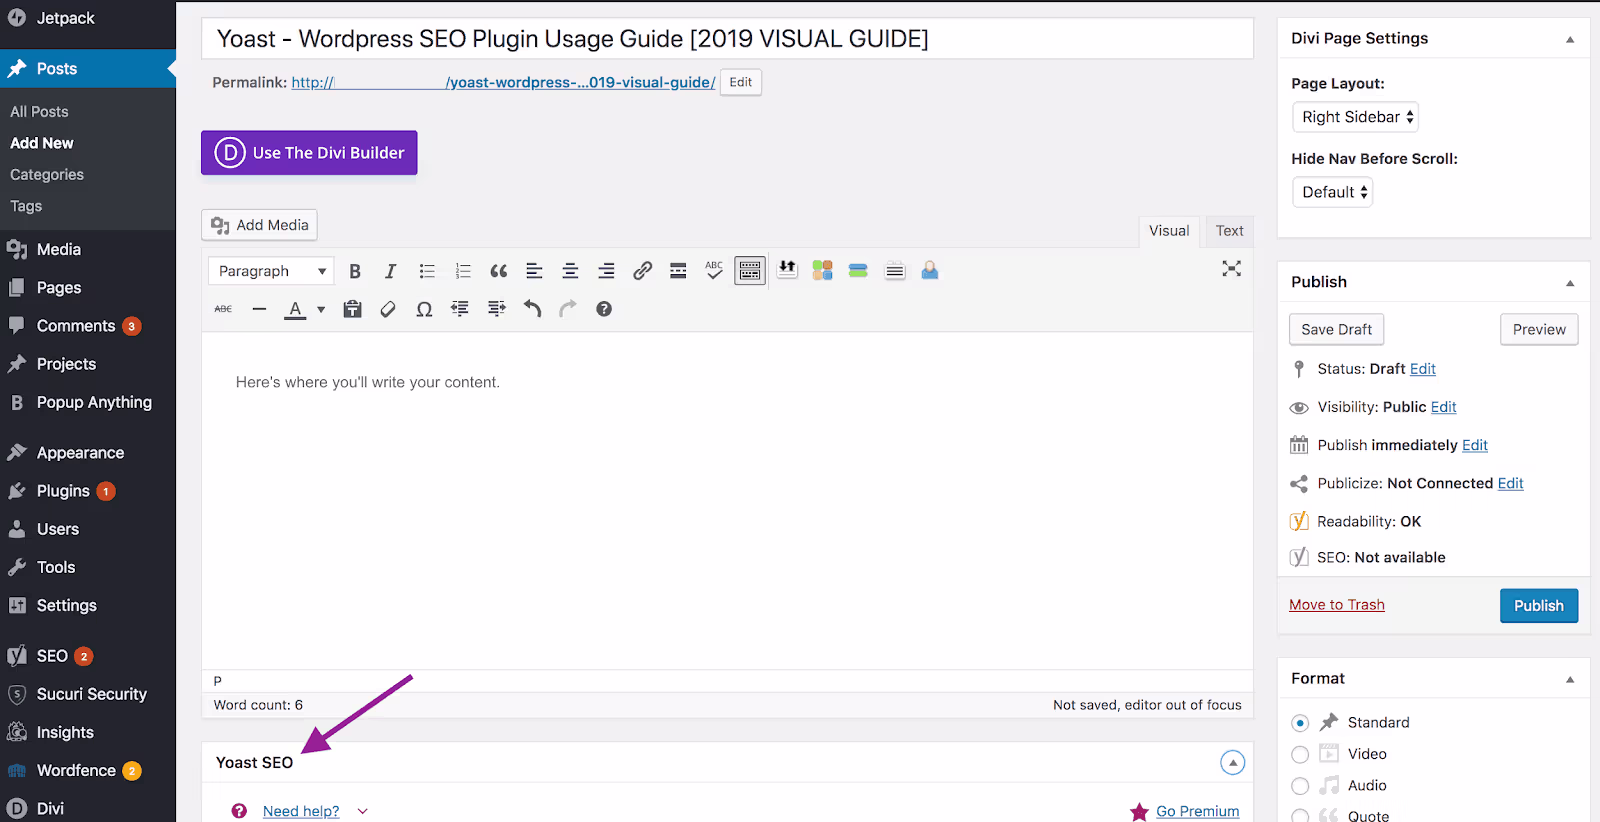Expand the Need help chevron
The height and width of the screenshot is (822, 1600).
pos(362,811)
